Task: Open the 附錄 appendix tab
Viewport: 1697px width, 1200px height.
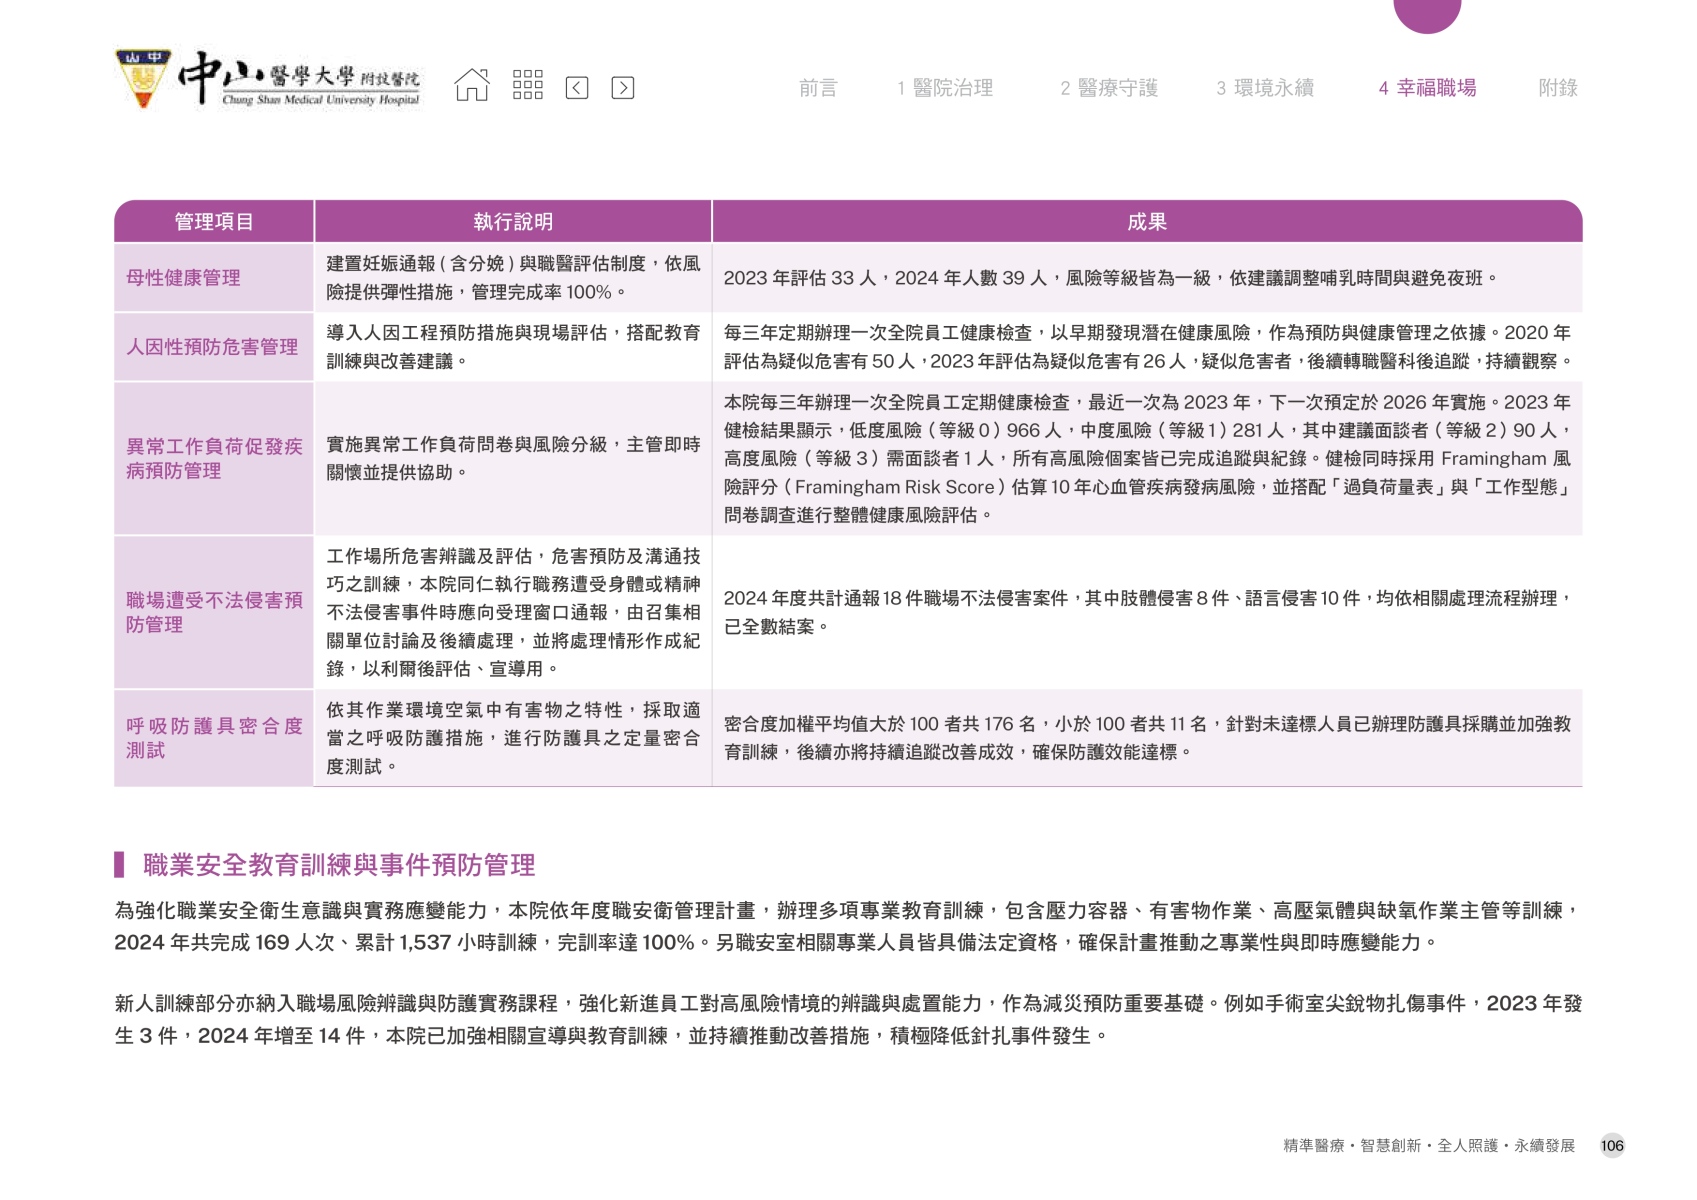Action: tap(1557, 88)
